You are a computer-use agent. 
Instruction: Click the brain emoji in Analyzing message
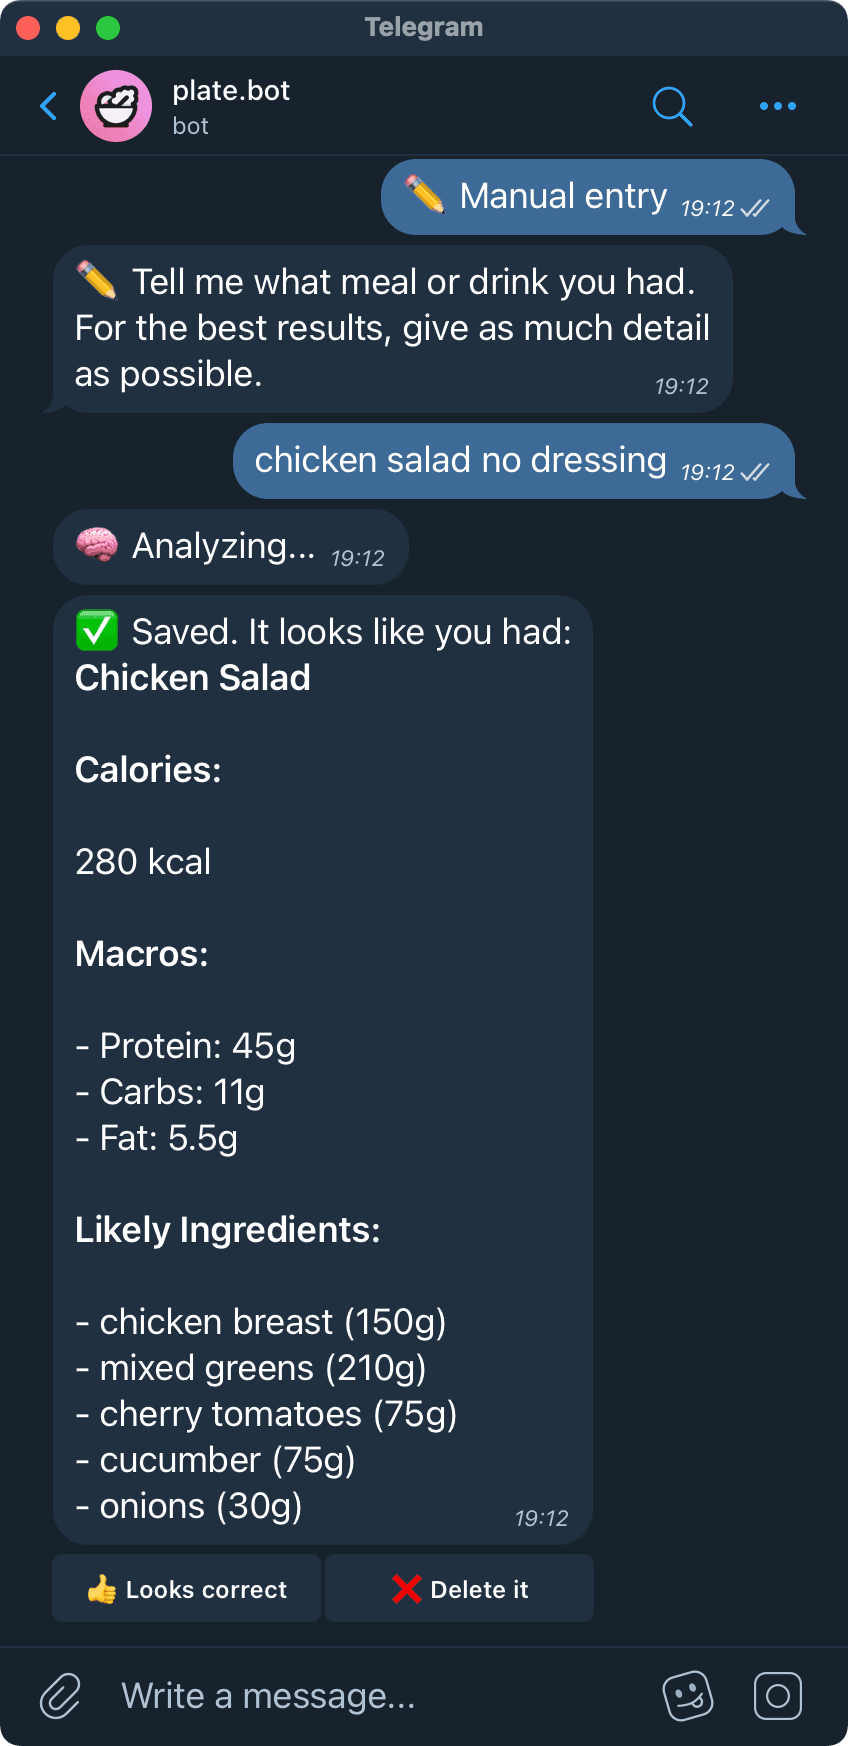tap(97, 546)
